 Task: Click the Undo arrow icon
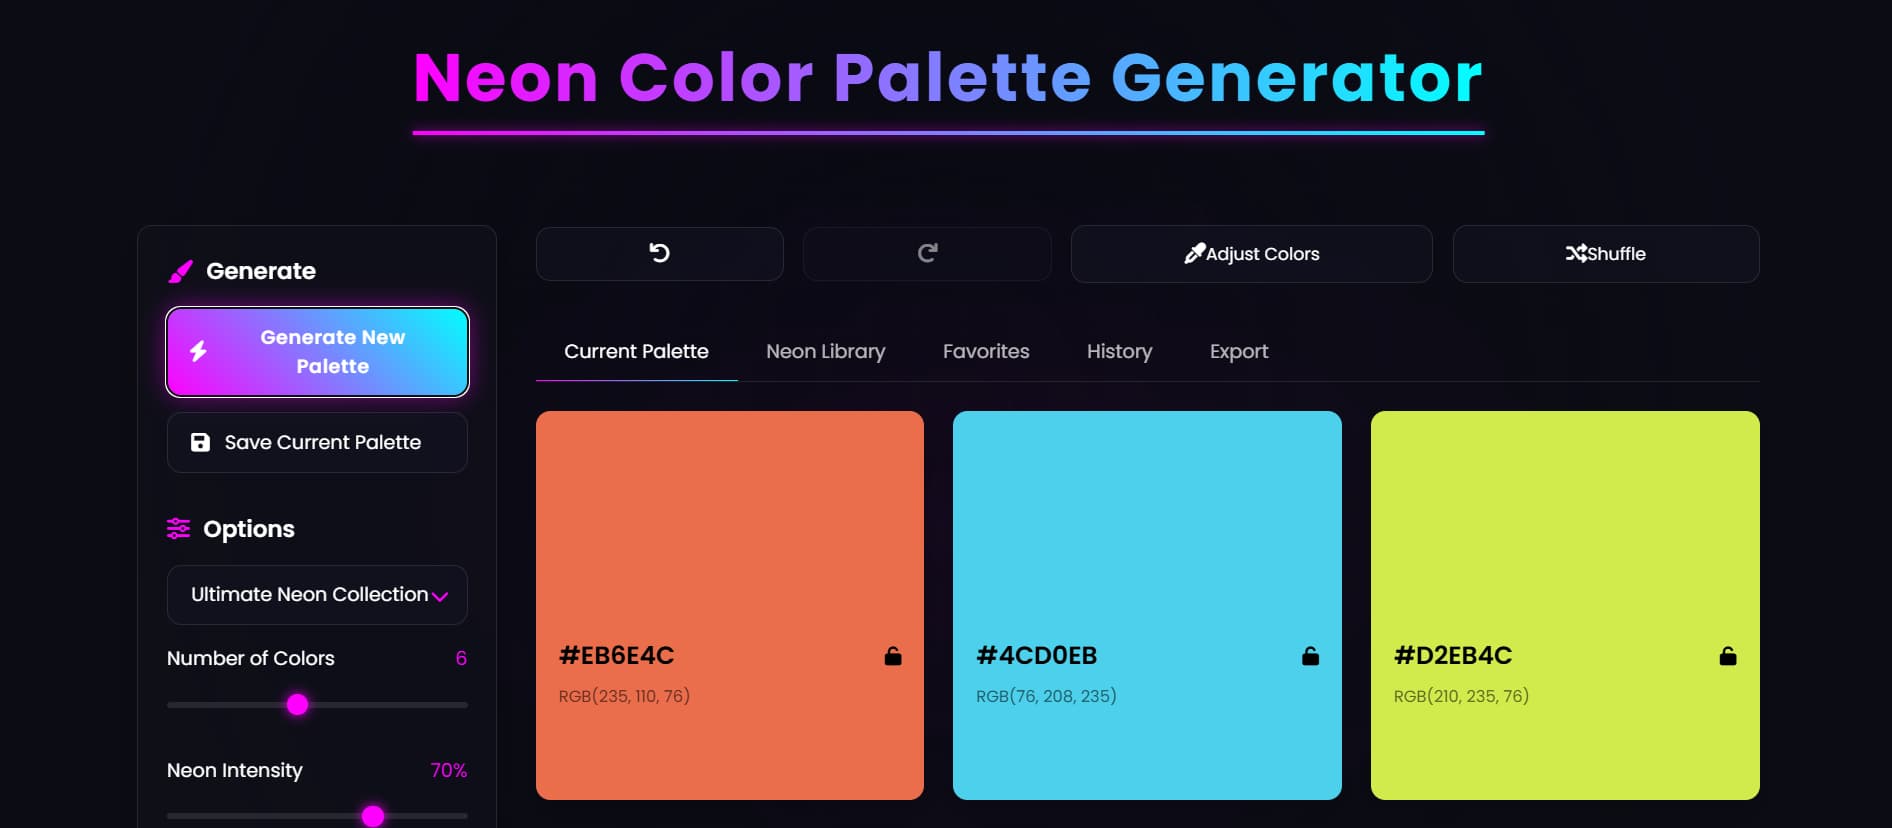pyautogui.click(x=659, y=253)
